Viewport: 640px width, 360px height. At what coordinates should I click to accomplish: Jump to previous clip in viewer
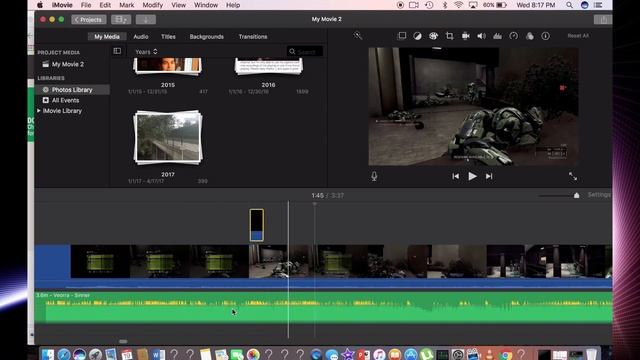(x=456, y=176)
